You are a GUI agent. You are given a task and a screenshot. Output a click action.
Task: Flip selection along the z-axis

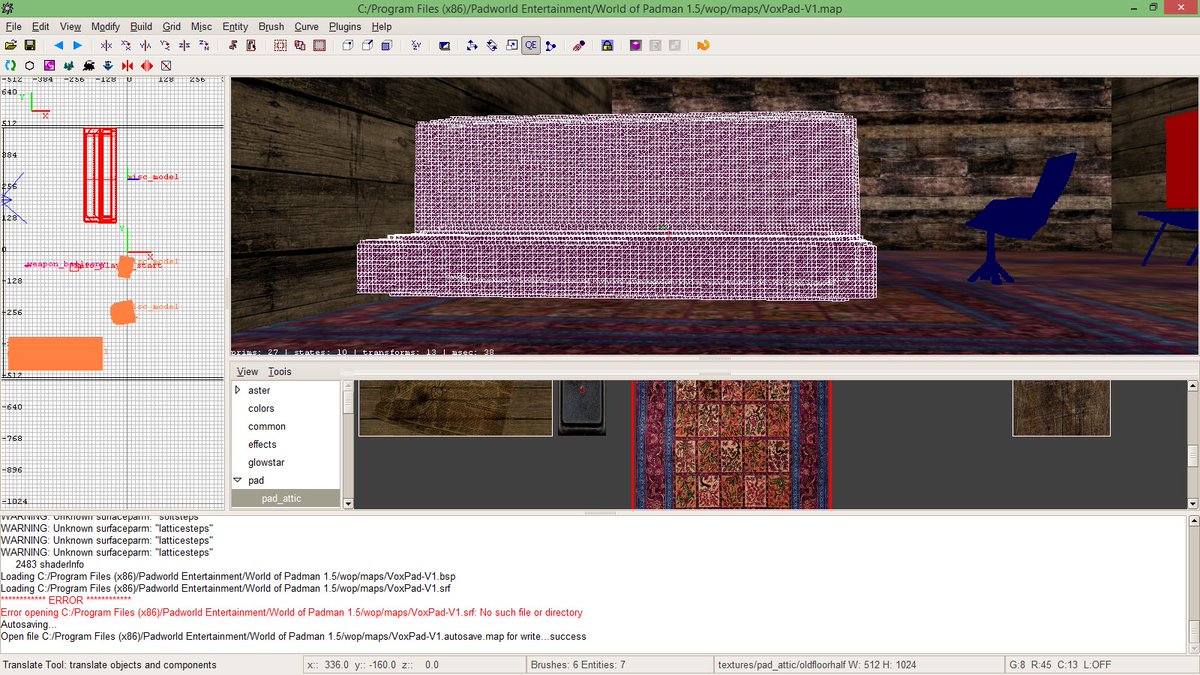point(185,45)
